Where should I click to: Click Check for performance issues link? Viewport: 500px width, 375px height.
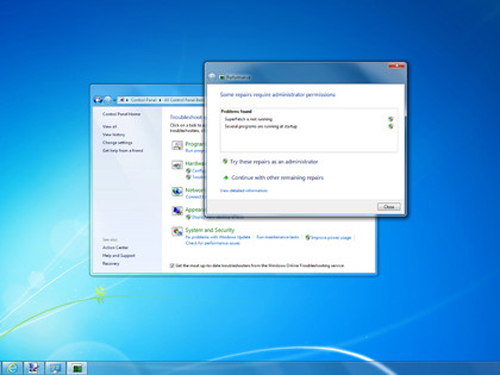point(212,243)
